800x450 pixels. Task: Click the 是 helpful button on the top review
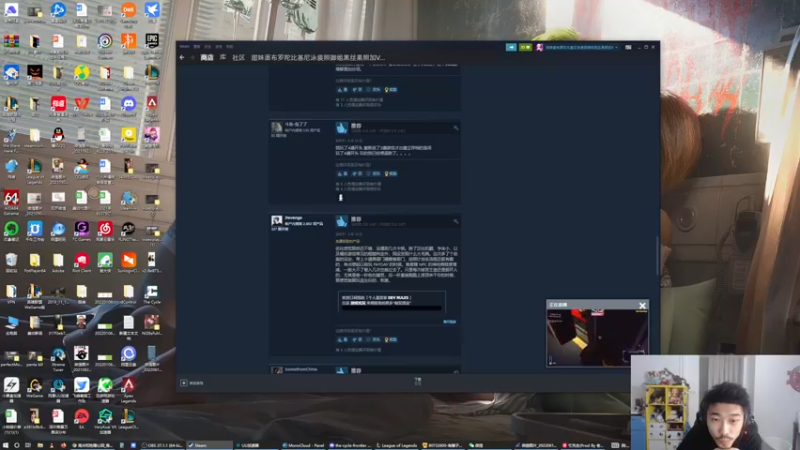tap(342, 89)
